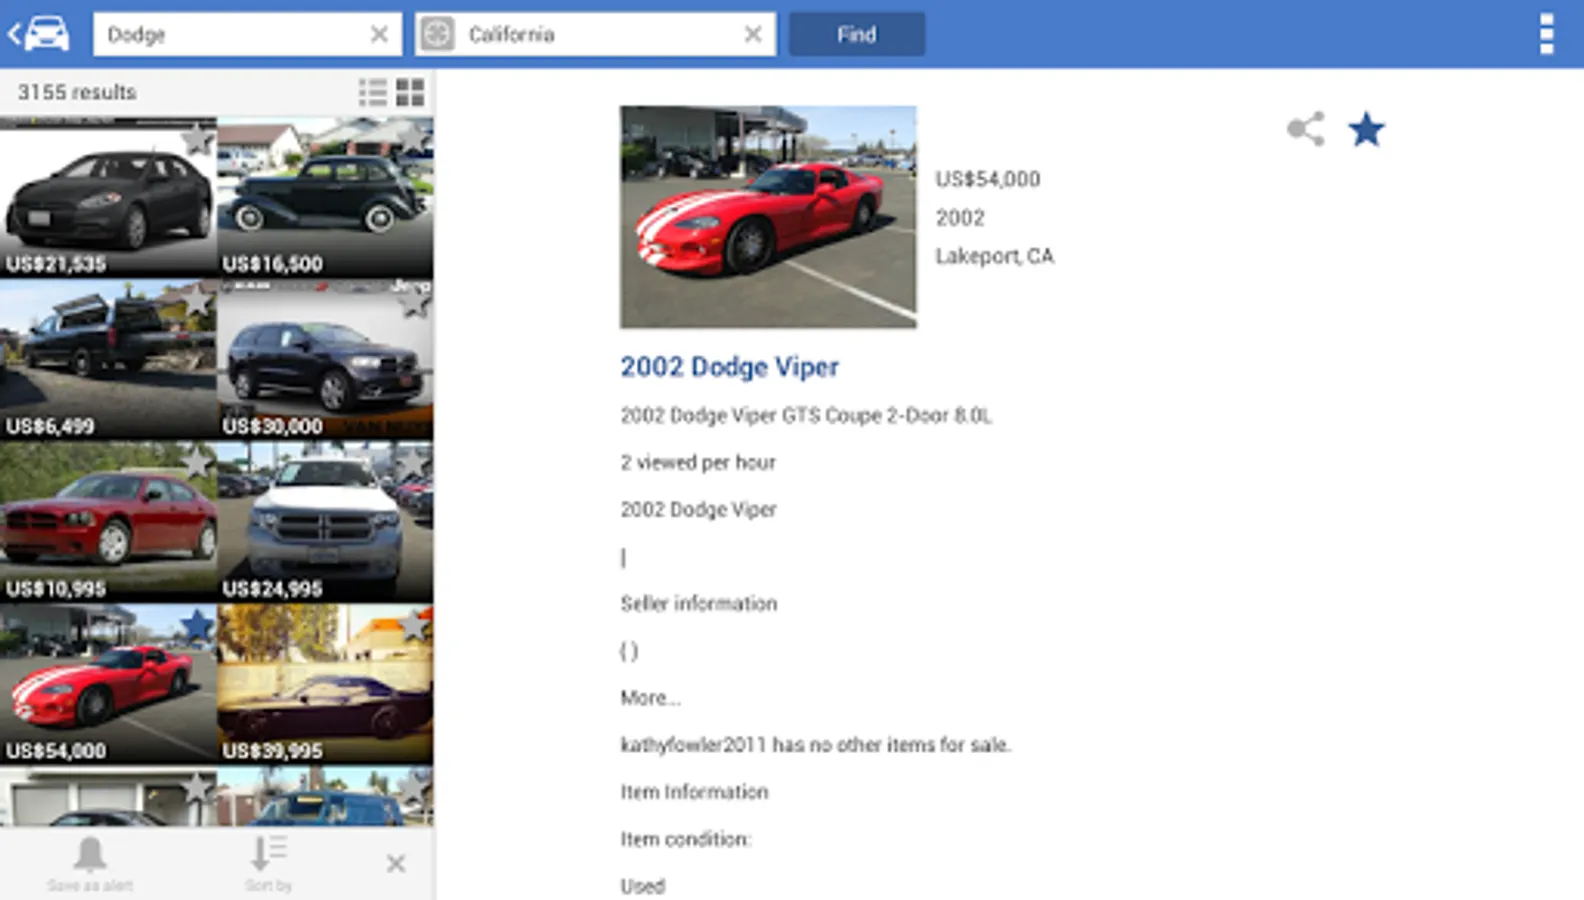Image resolution: width=1584 pixels, height=900 pixels.
Task: Open the US$30,000 SUV thumbnail
Action: (325, 359)
